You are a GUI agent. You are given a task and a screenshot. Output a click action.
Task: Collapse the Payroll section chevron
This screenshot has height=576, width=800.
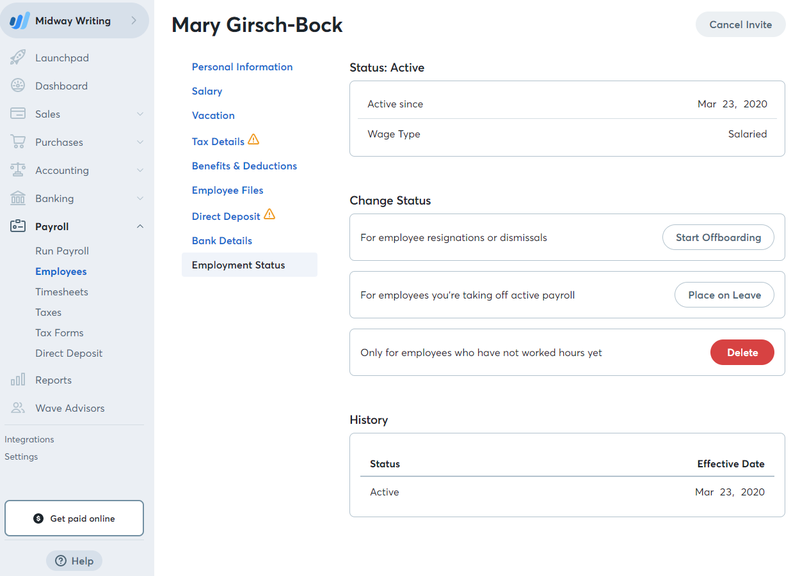pyautogui.click(x=140, y=226)
